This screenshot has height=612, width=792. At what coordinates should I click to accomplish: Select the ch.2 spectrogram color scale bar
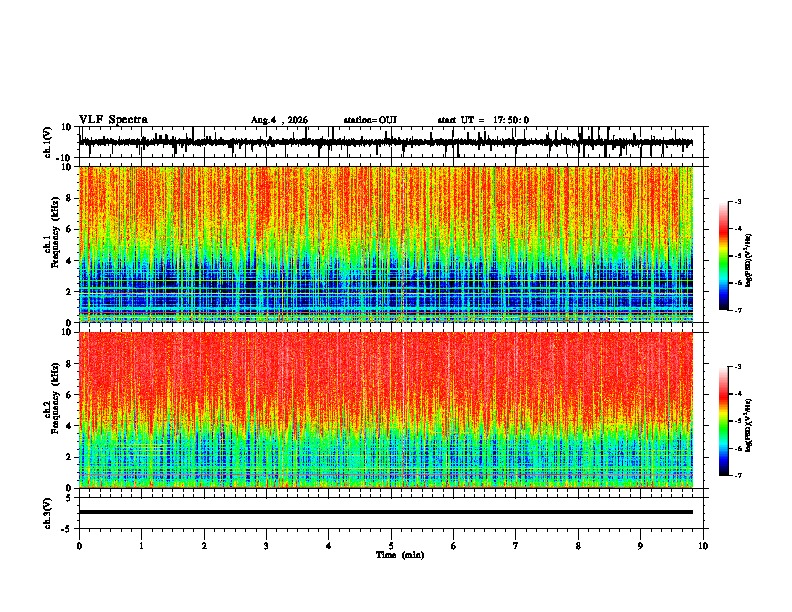tap(723, 421)
